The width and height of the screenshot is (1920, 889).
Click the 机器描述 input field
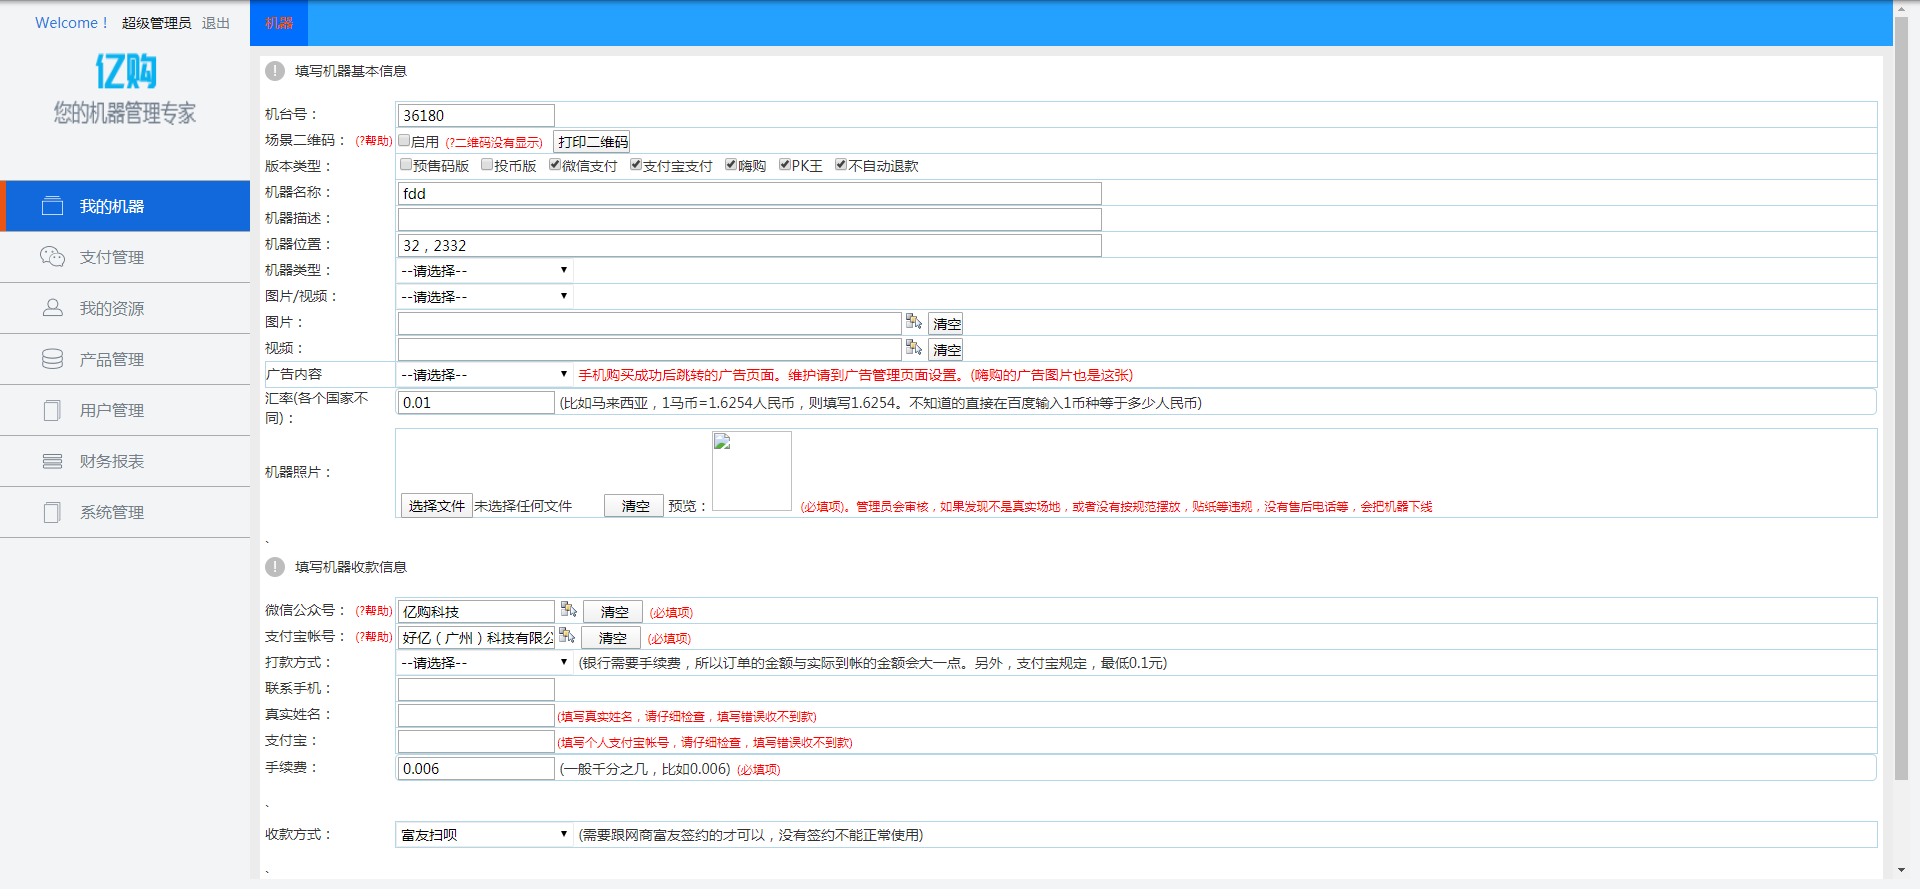pyautogui.click(x=749, y=219)
